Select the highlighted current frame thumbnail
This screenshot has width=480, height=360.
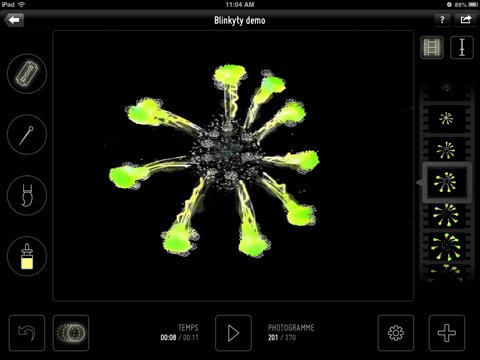(x=447, y=183)
